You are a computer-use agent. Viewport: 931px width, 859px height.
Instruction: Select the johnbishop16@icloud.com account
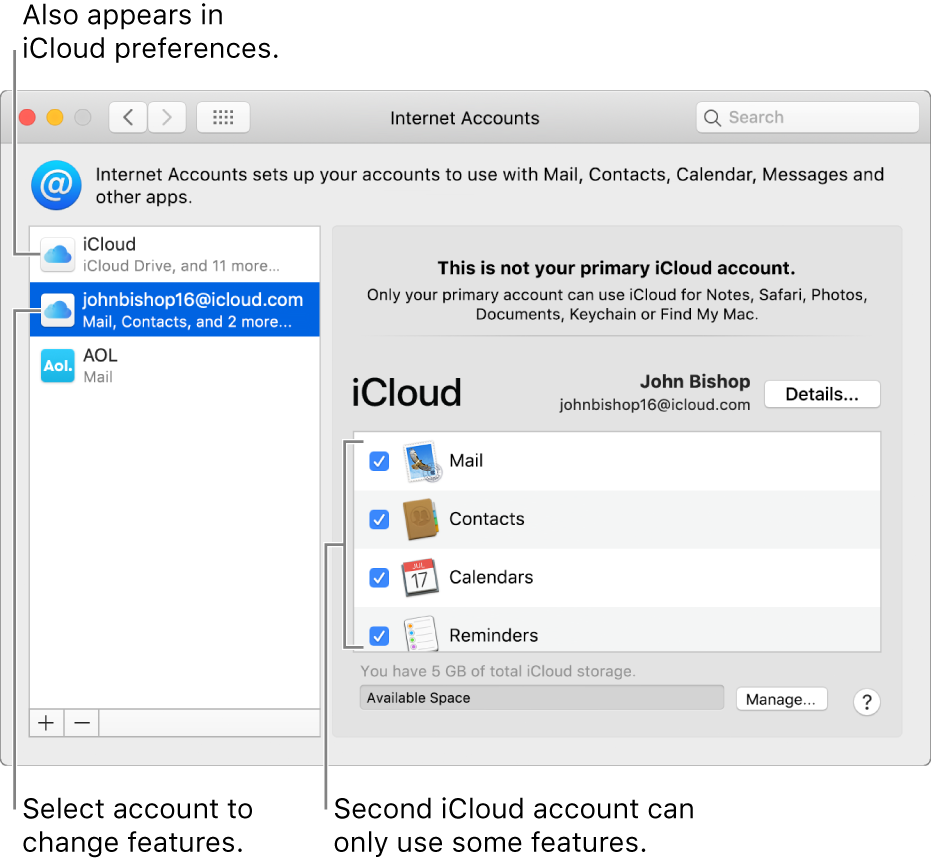click(x=175, y=310)
